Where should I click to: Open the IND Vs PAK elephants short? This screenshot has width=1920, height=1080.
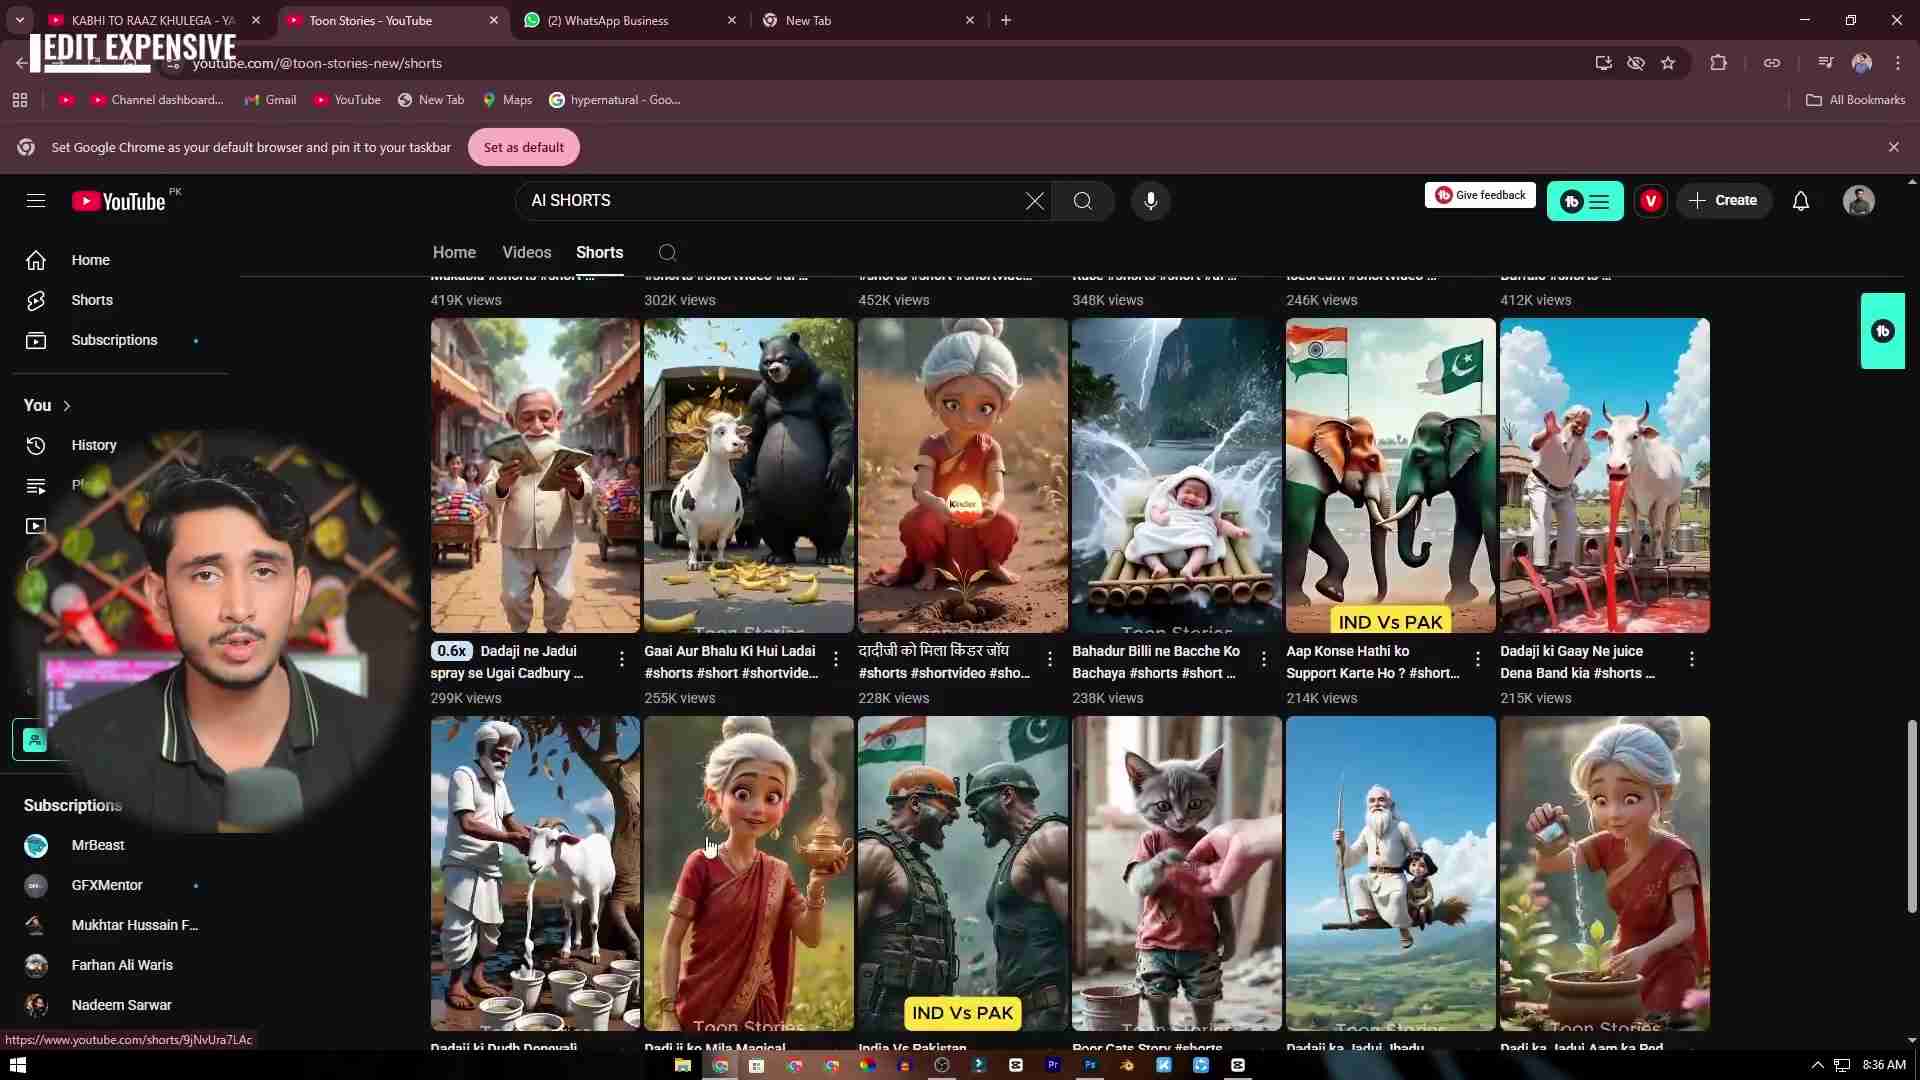[1390, 475]
